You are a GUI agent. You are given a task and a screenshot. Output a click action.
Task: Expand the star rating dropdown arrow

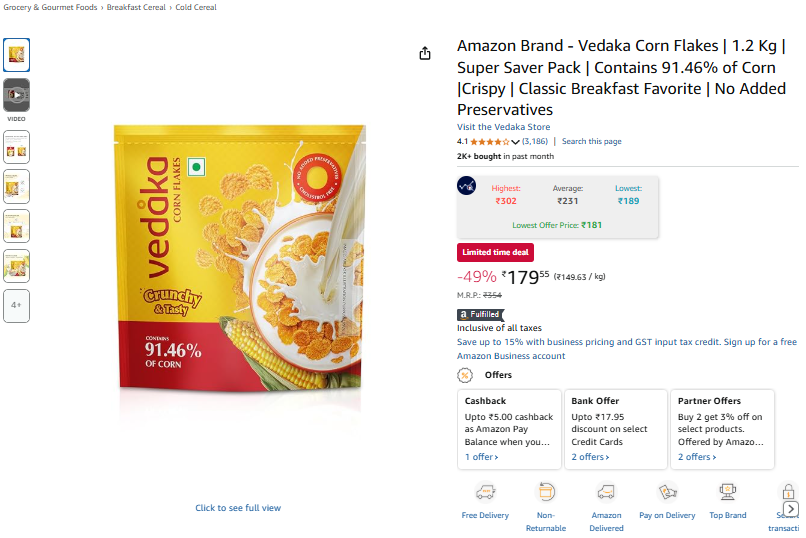click(x=515, y=142)
